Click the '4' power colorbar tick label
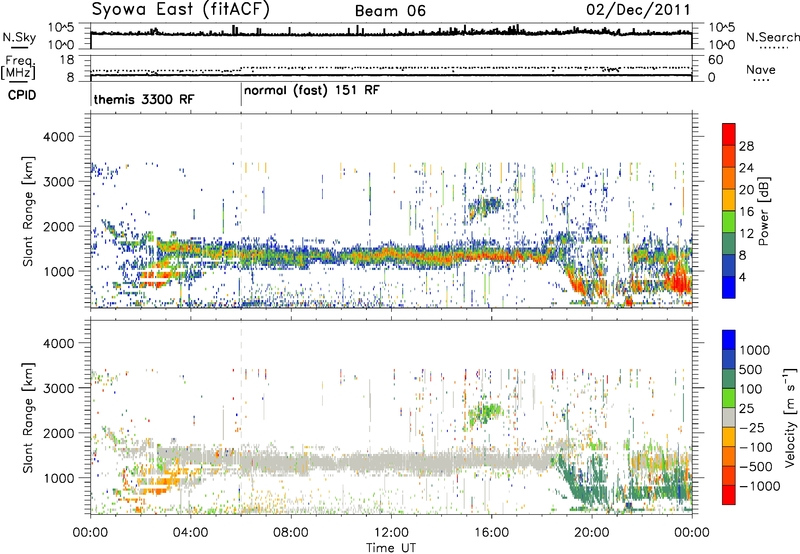This screenshot has width=800, height=554. coord(742,277)
